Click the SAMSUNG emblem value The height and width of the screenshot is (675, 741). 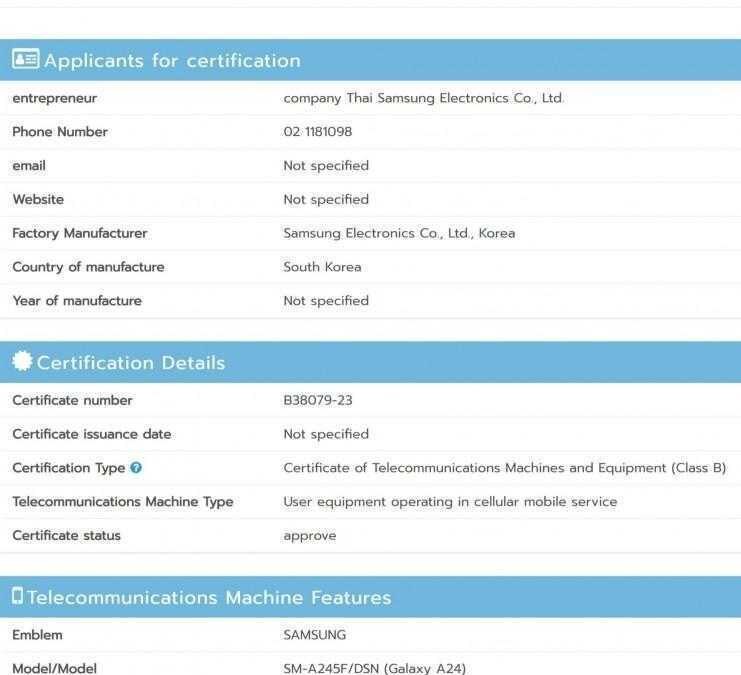[314, 635]
